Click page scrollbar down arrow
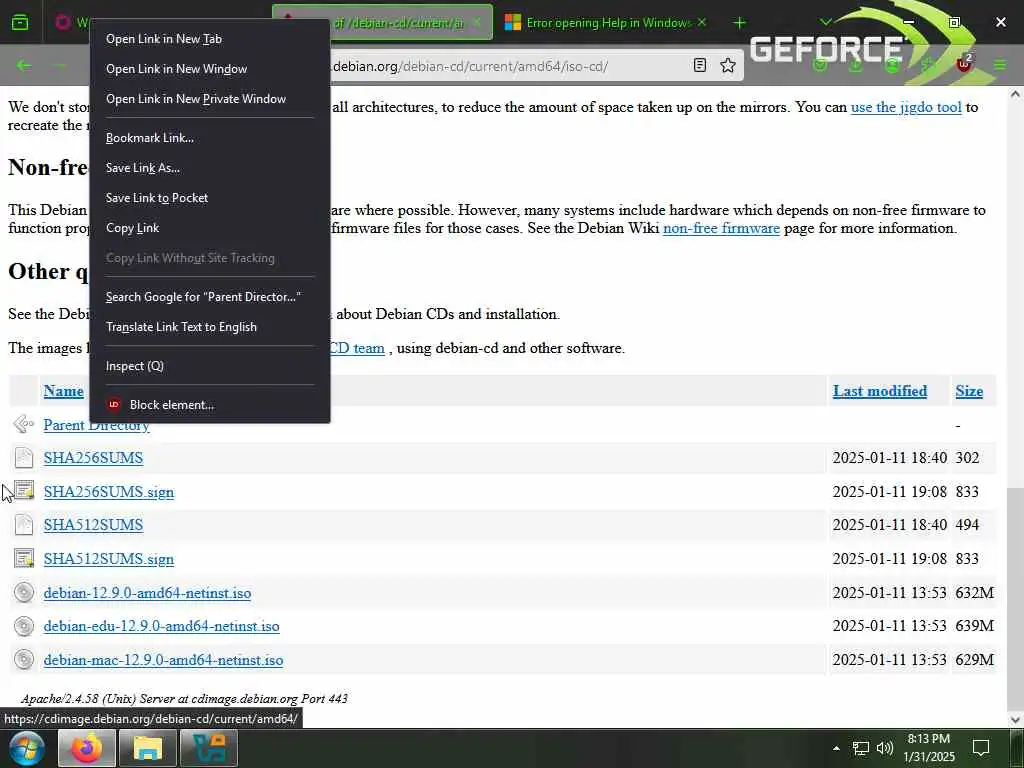Image resolution: width=1024 pixels, height=768 pixels. 1015,720
